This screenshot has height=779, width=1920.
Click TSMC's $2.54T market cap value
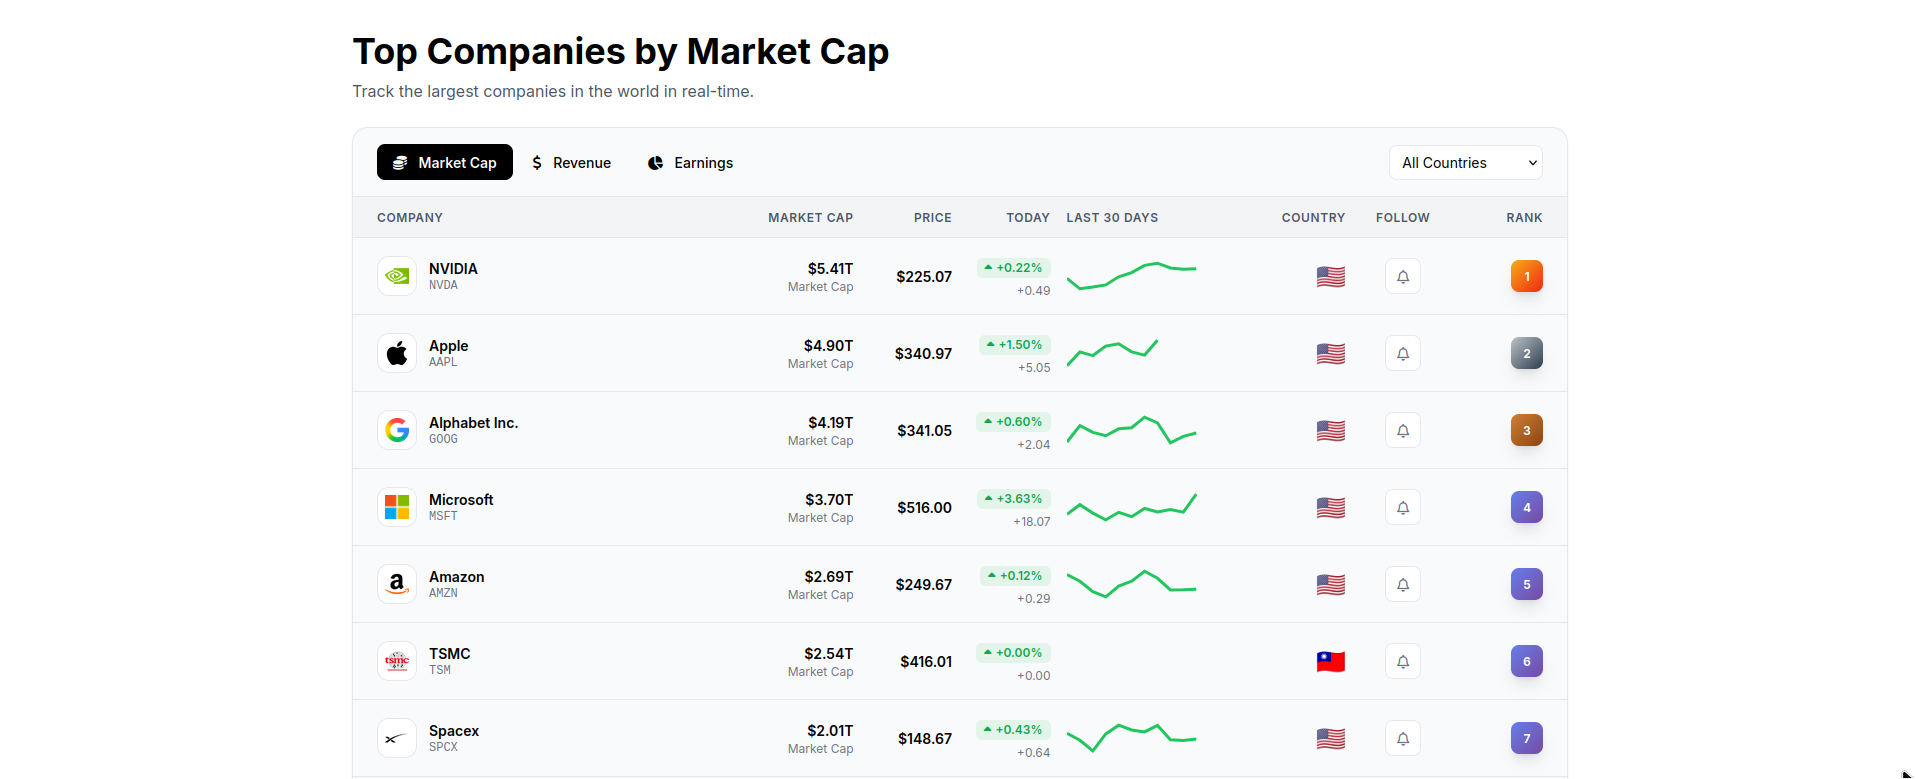point(828,653)
